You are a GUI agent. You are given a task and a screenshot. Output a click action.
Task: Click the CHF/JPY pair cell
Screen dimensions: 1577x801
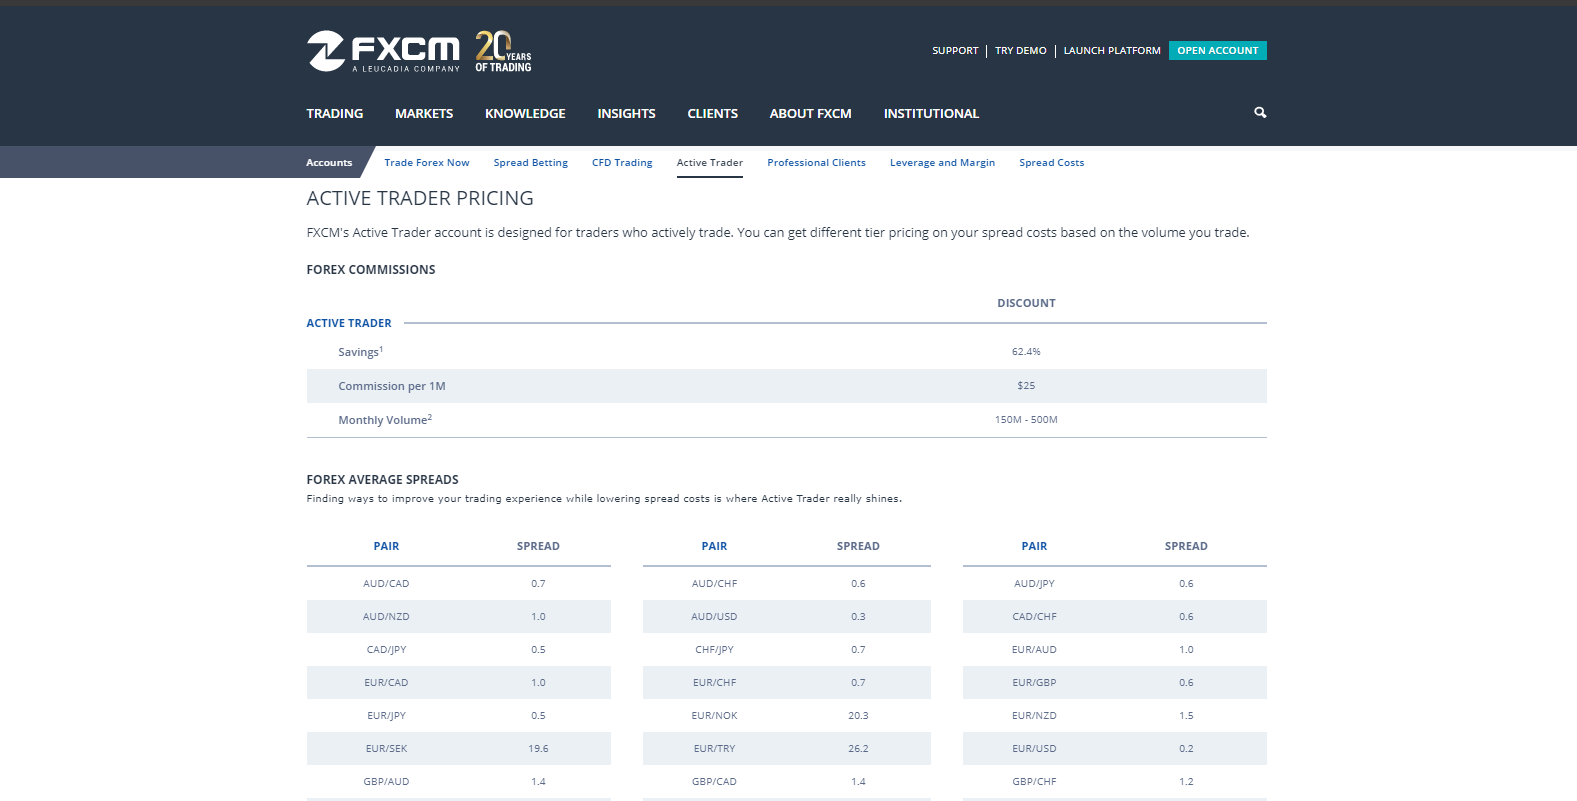pos(714,650)
